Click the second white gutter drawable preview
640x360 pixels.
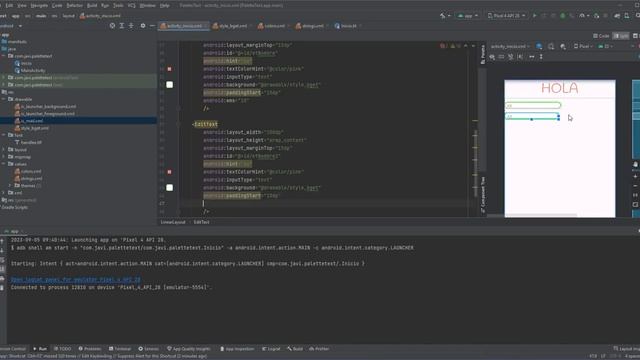click(x=169, y=188)
